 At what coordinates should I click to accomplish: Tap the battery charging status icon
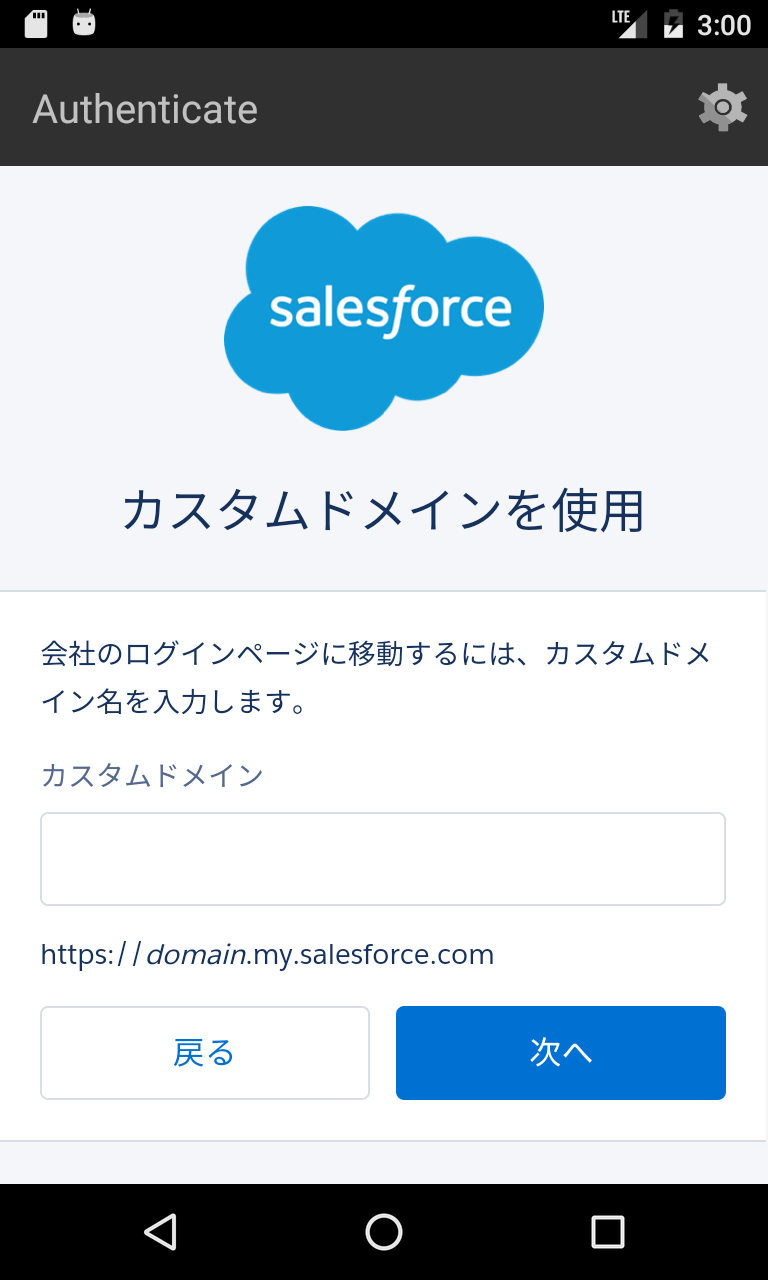(674, 23)
